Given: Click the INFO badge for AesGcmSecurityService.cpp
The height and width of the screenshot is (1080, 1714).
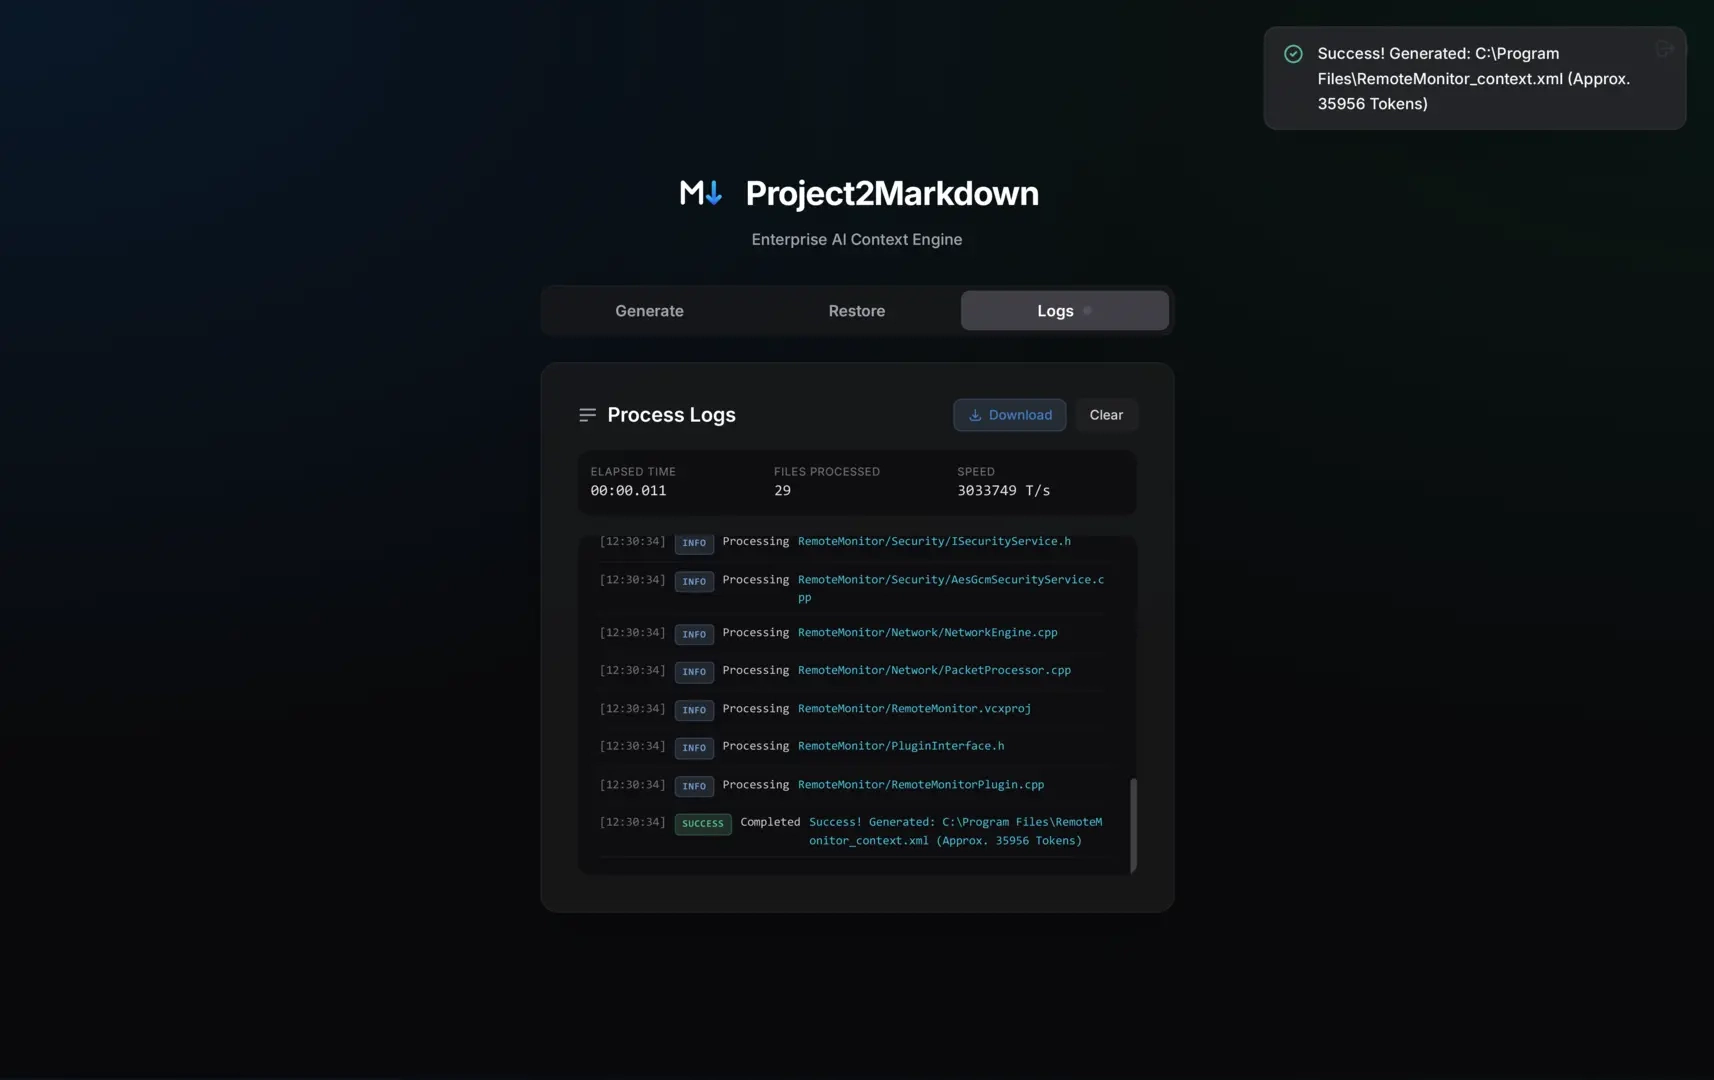Looking at the screenshot, I should pos(694,581).
